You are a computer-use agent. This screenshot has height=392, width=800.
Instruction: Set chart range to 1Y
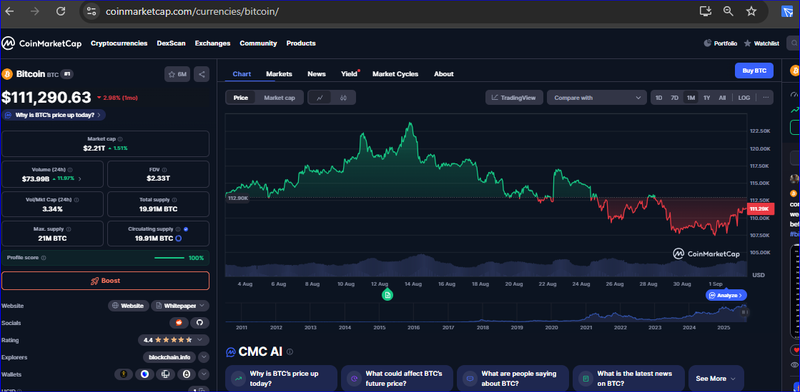coord(707,97)
